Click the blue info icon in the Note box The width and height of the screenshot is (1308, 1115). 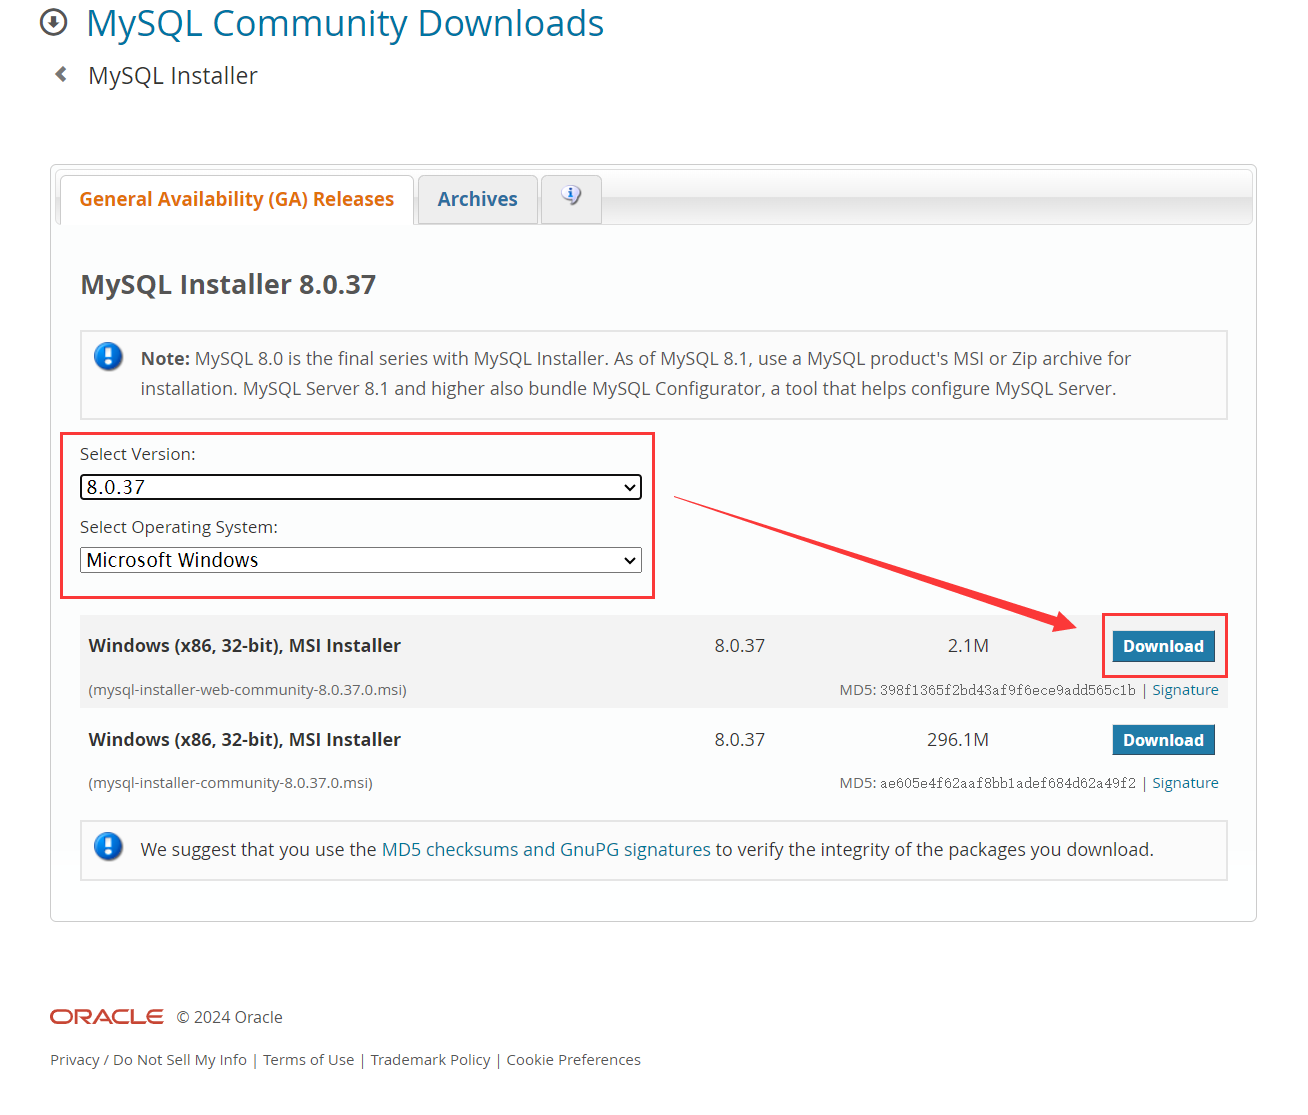pyautogui.click(x=108, y=356)
